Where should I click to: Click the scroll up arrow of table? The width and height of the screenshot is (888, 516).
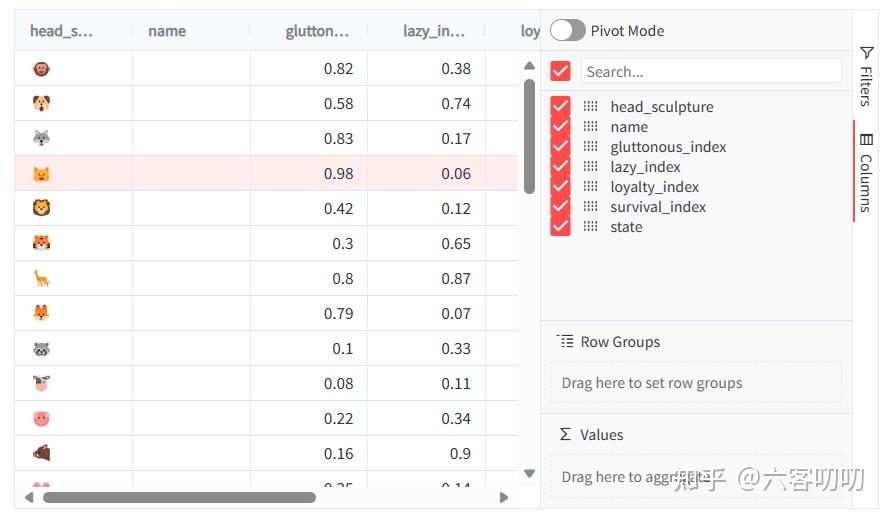click(530, 66)
